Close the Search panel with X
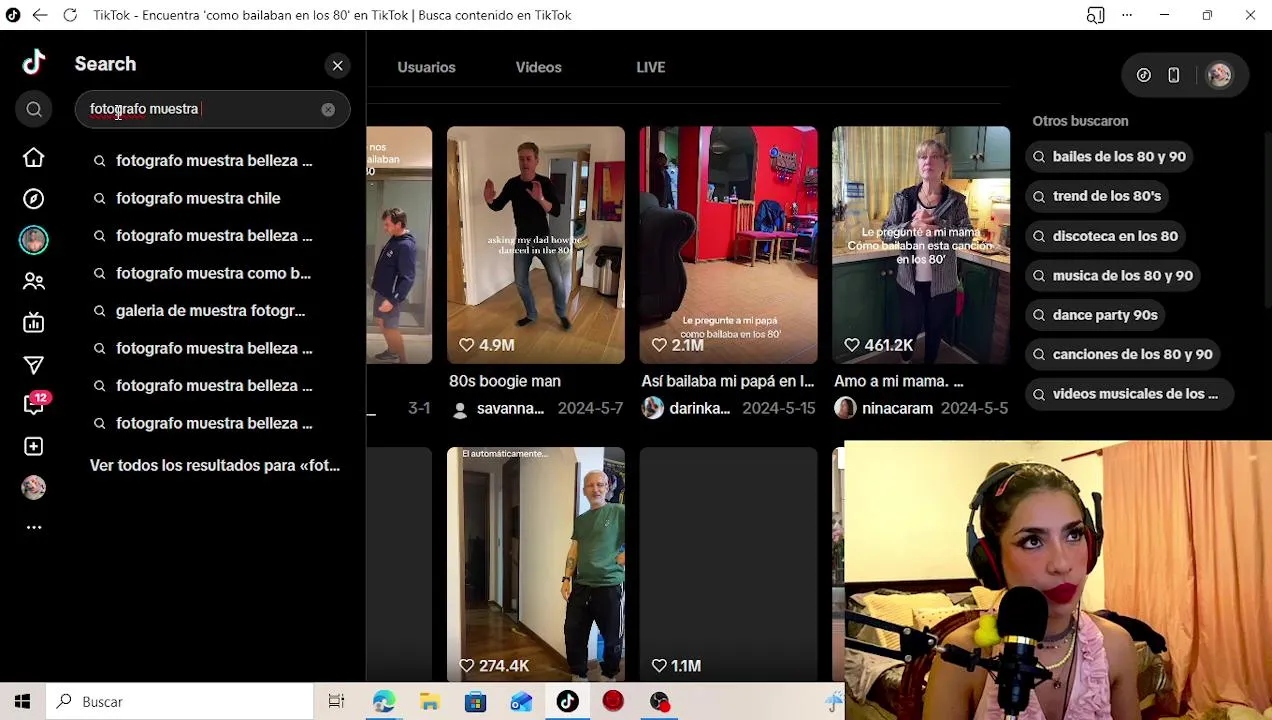 338,66
